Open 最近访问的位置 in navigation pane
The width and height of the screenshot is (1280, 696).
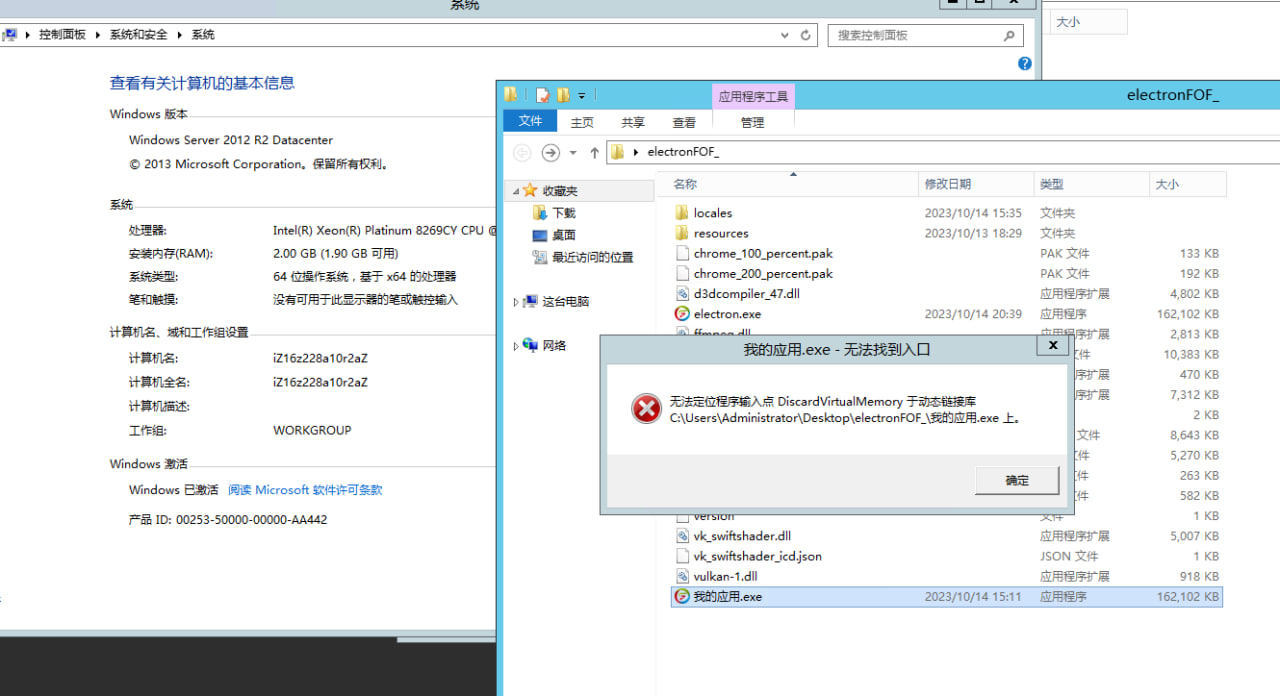point(593,257)
